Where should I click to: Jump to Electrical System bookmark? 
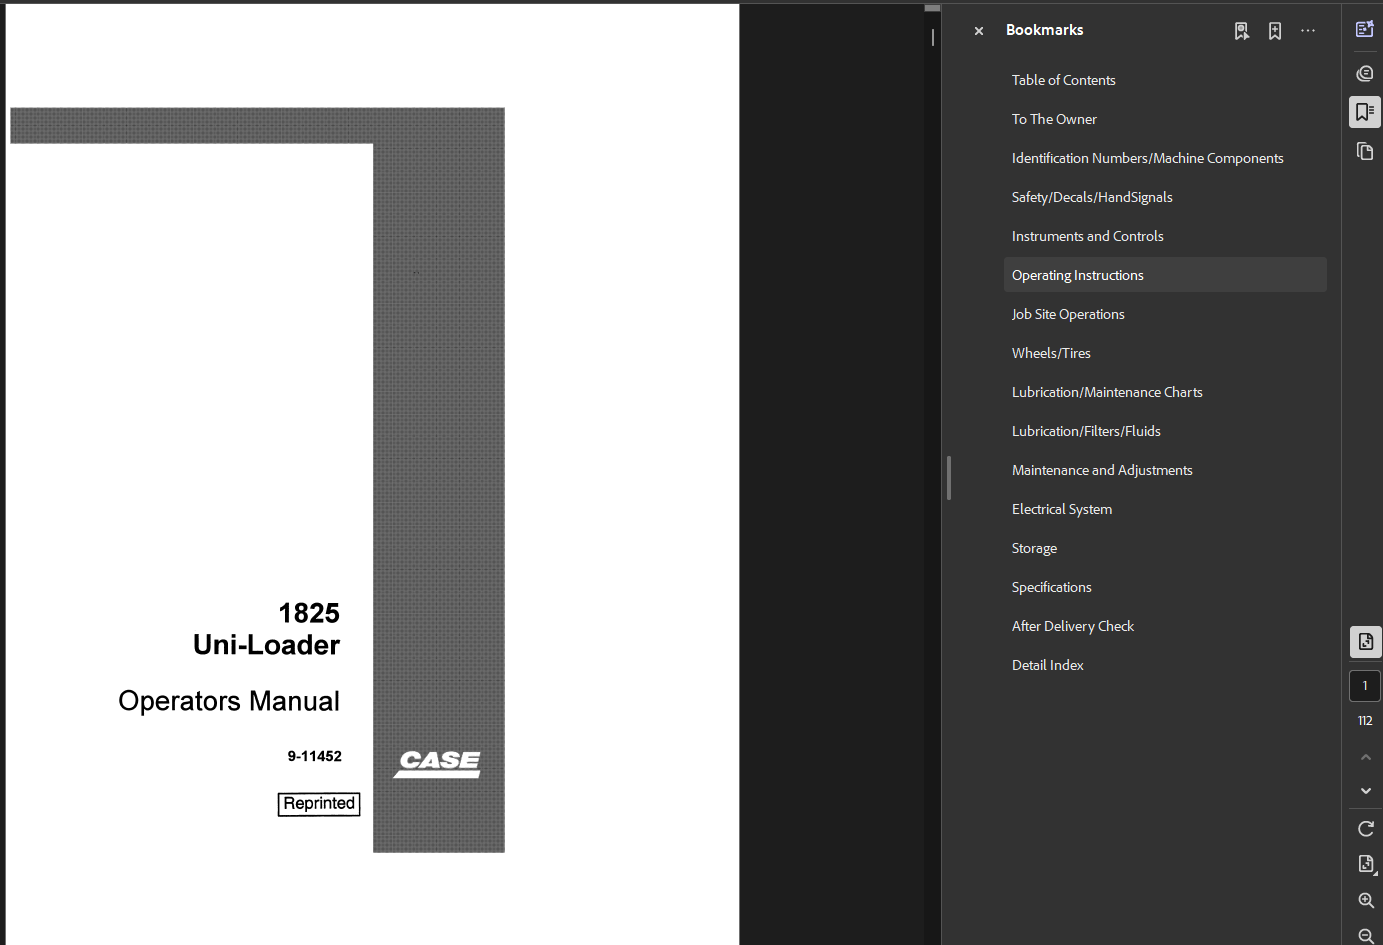tap(1062, 509)
